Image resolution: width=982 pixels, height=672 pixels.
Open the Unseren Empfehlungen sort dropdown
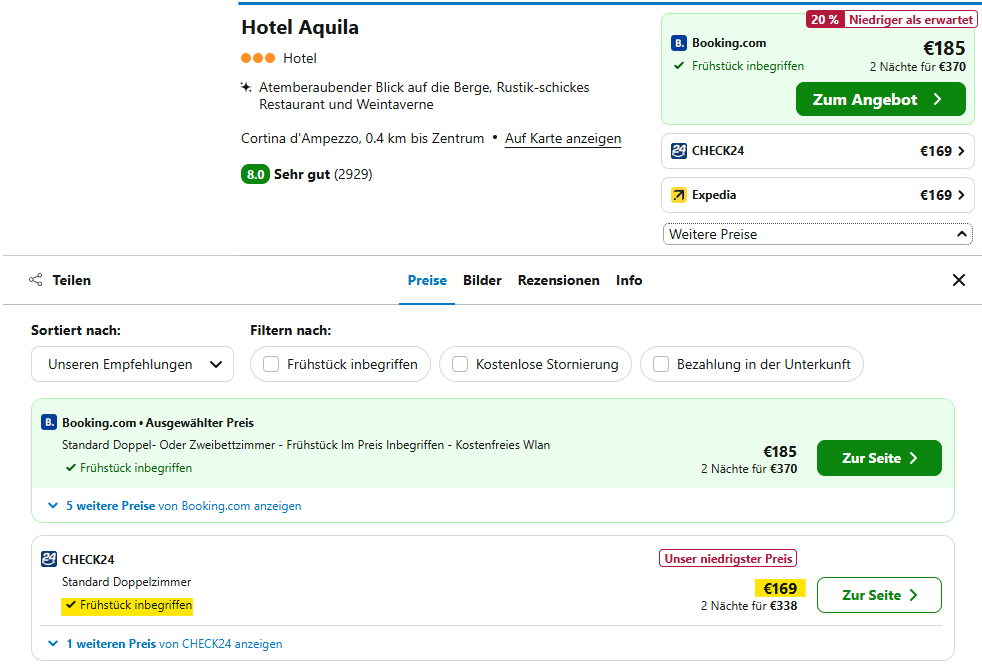(x=132, y=364)
